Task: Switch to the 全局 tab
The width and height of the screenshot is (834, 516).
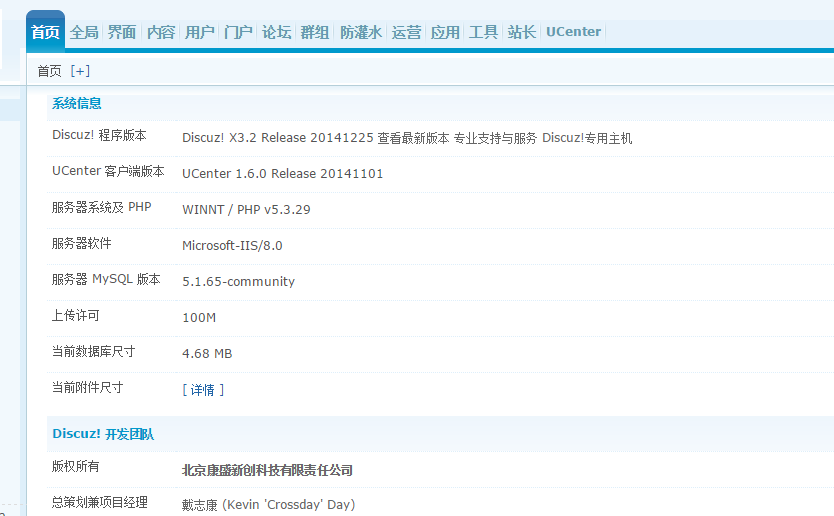Action: tap(84, 32)
